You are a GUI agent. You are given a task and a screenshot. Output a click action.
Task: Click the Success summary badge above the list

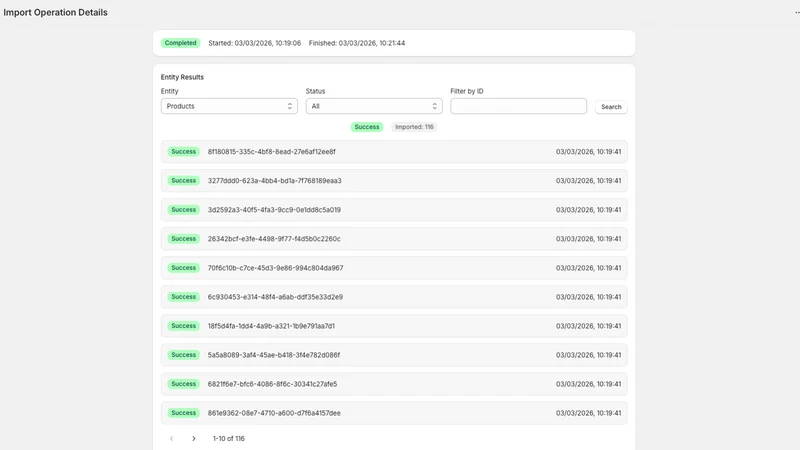(x=367, y=127)
